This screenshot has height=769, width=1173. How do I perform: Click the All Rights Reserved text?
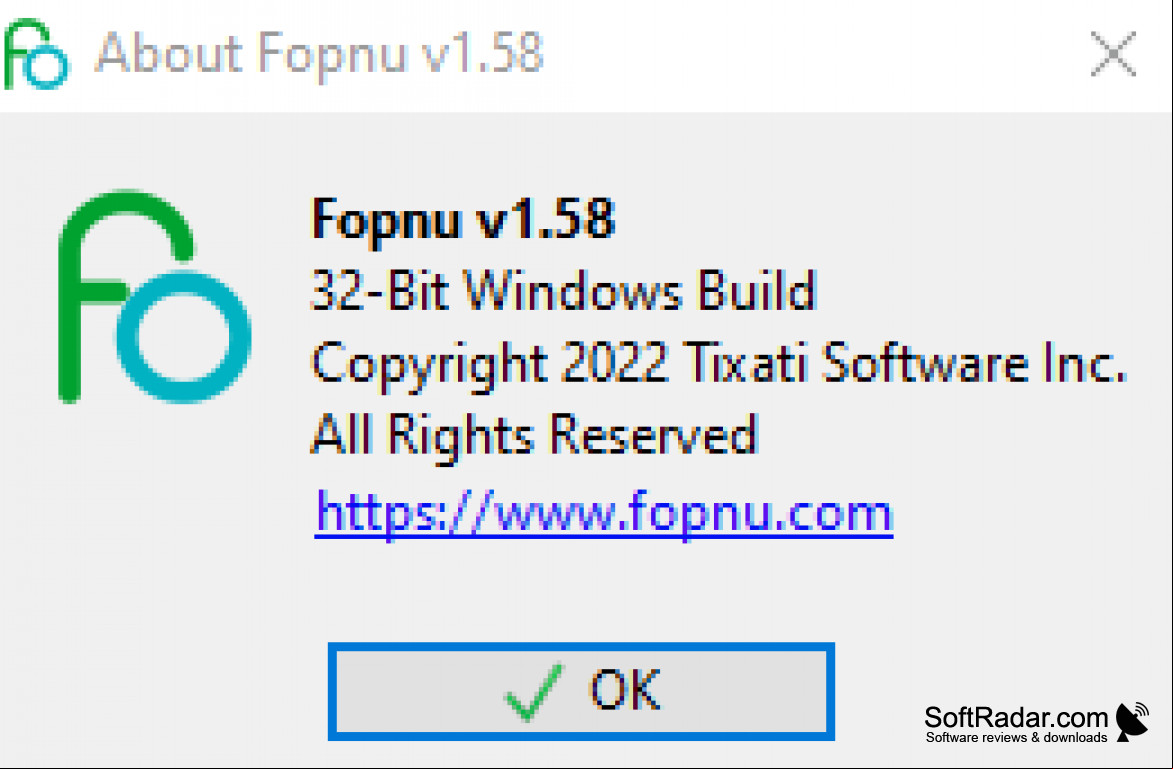[534, 435]
